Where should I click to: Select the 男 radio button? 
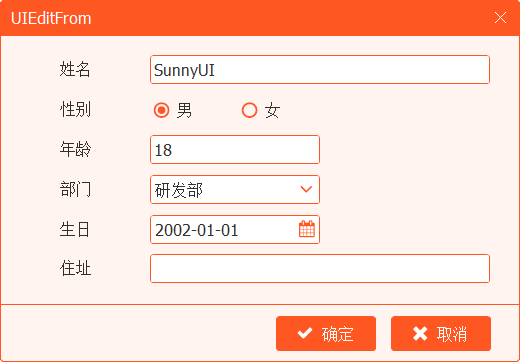point(162,110)
